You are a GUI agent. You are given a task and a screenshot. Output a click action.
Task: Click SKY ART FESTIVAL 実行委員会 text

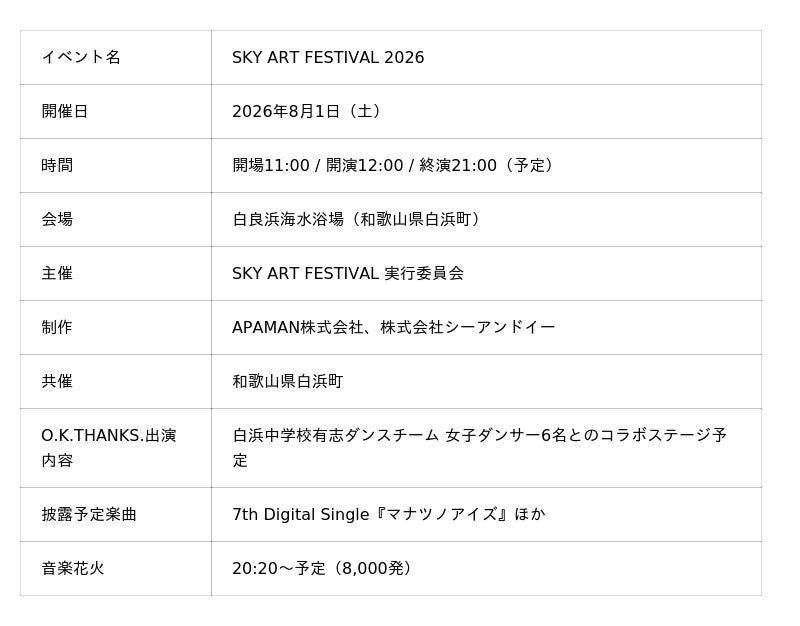[348, 273]
